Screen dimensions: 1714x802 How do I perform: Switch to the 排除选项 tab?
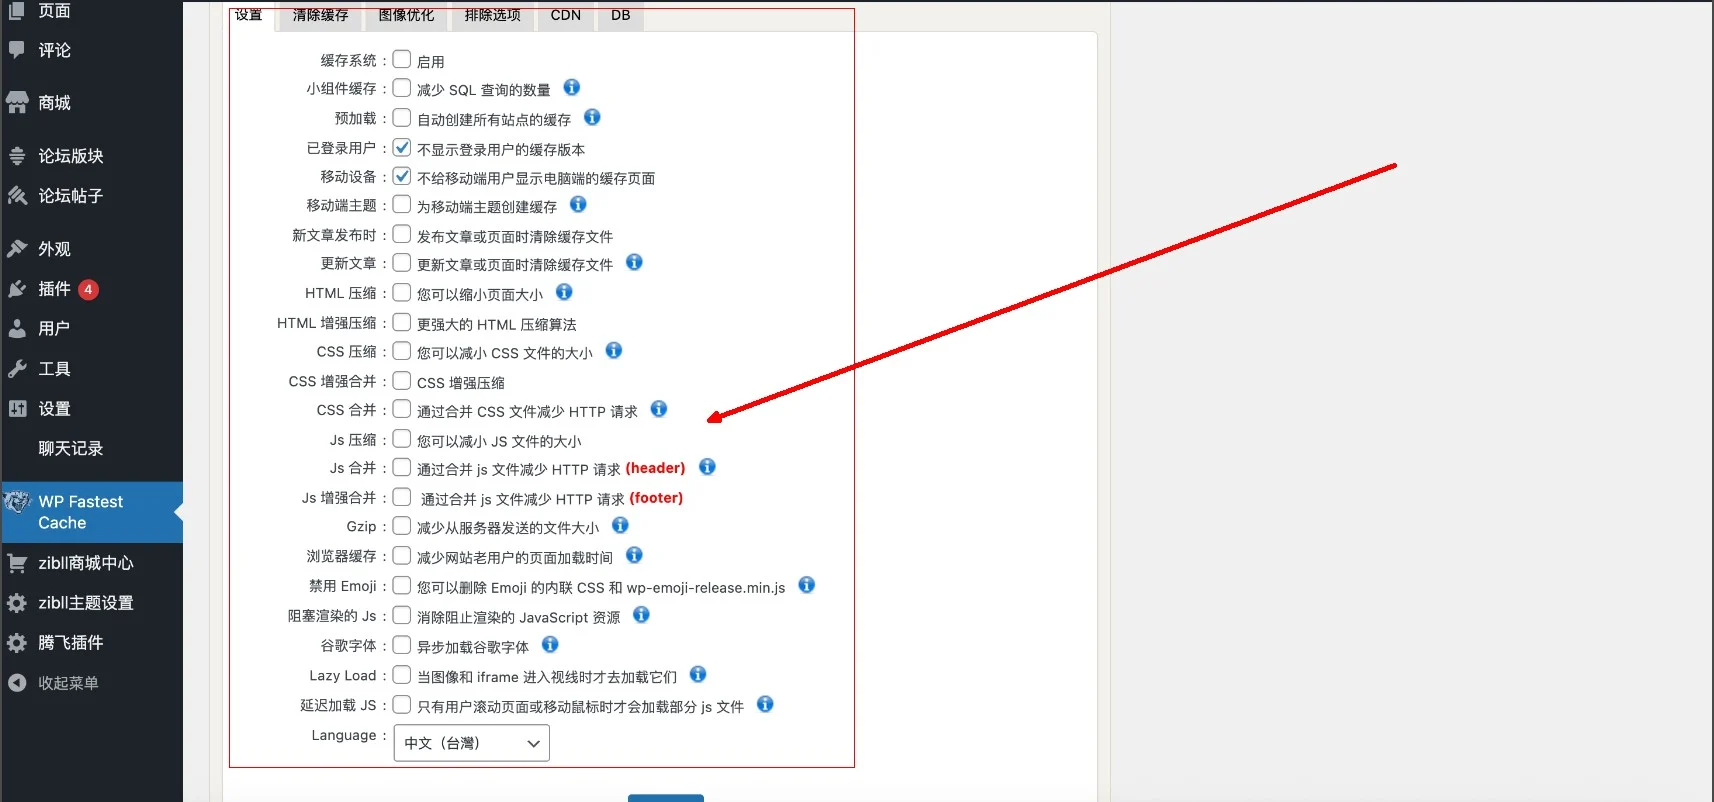coord(493,15)
